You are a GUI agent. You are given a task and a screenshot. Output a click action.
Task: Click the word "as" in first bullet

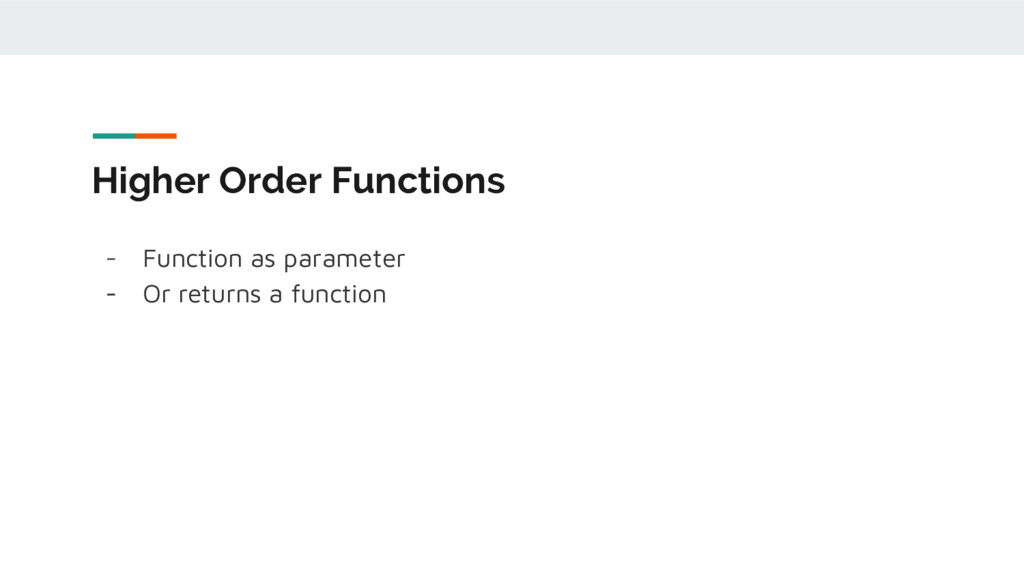(262, 260)
